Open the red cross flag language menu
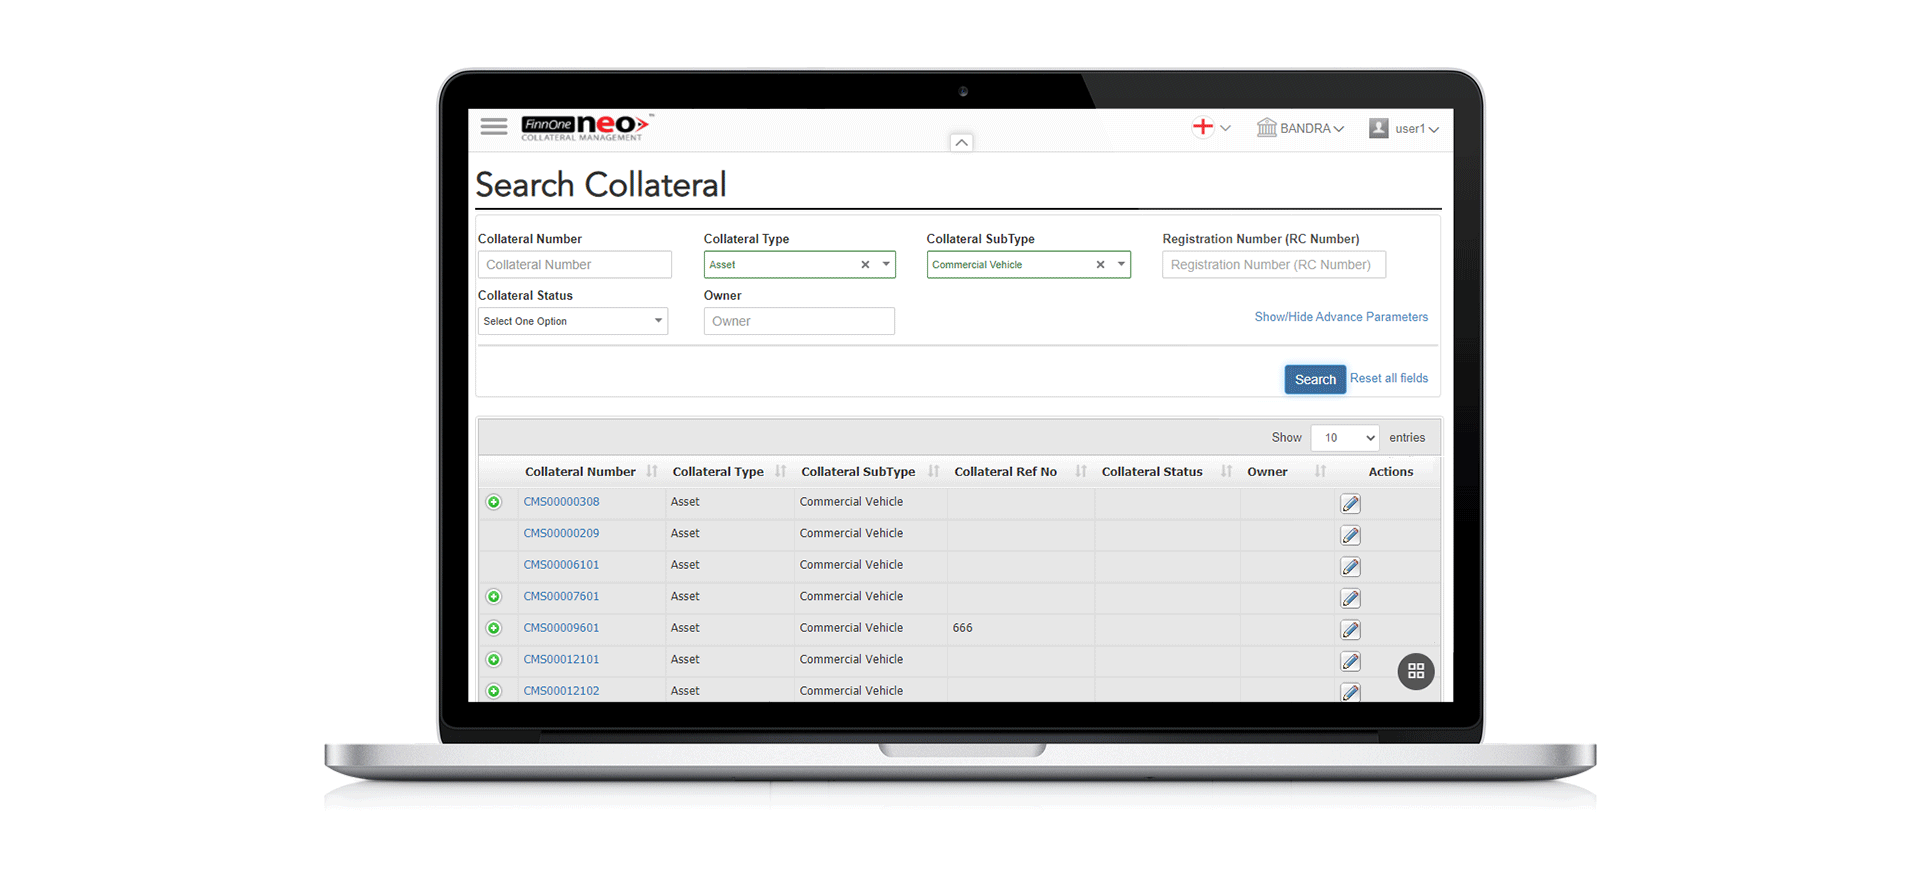 tap(1211, 128)
